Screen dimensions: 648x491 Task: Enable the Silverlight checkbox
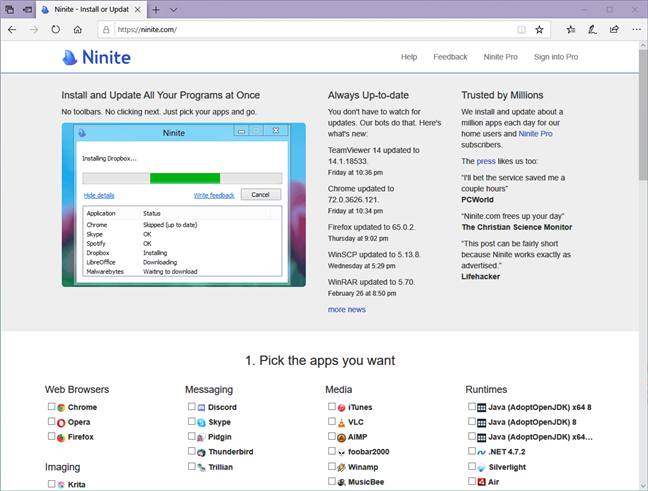coord(472,466)
